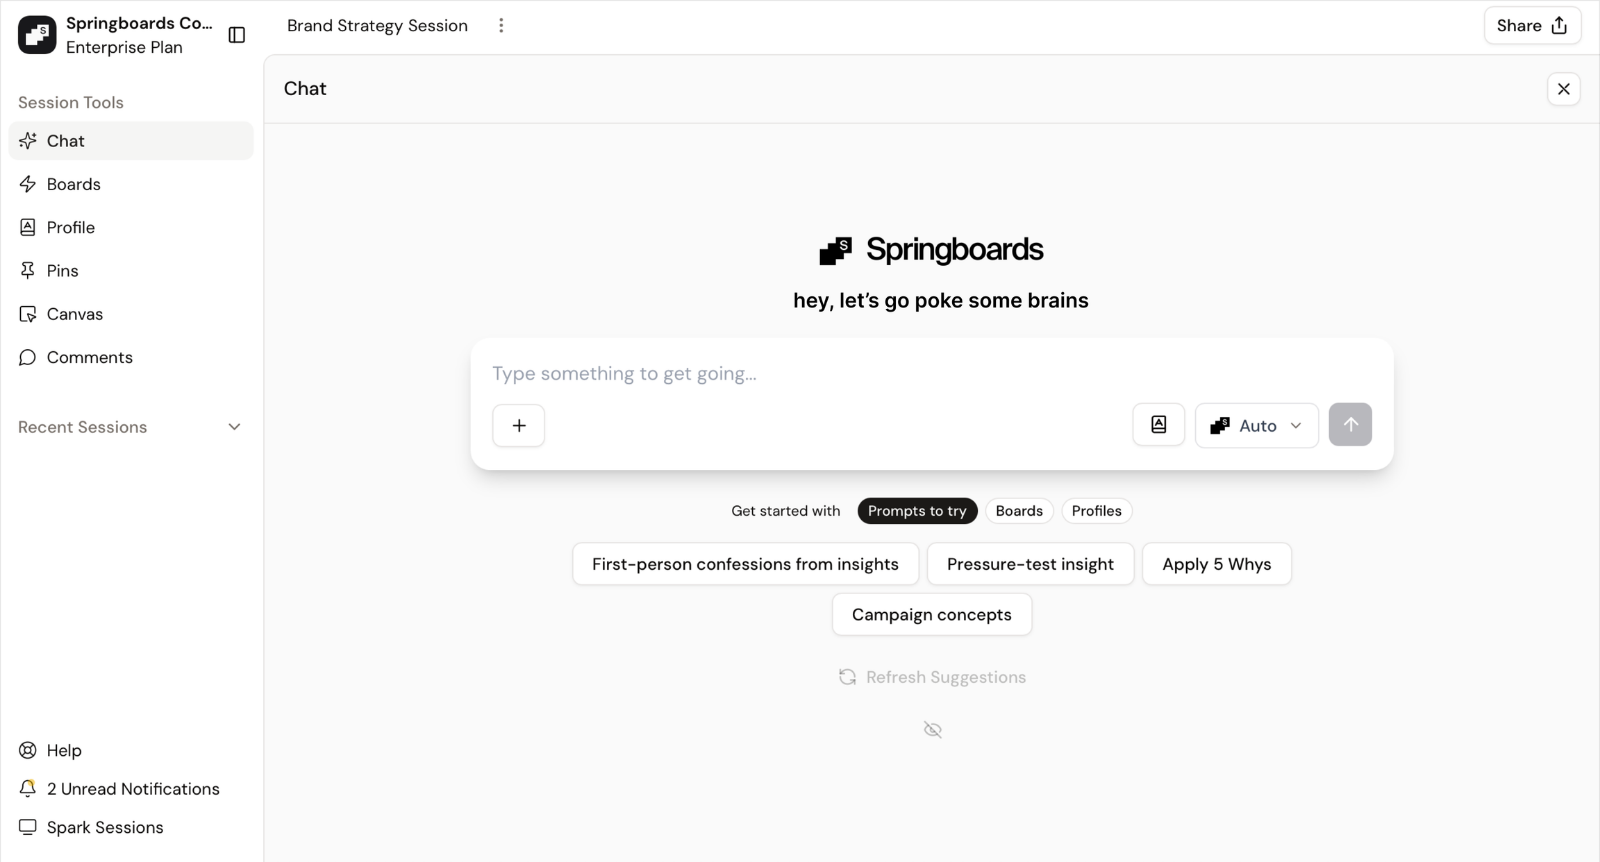The width and height of the screenshot is (1600, 862).
Task: Switch to the Boards suggestion tab
Action: pos(1019,511)
